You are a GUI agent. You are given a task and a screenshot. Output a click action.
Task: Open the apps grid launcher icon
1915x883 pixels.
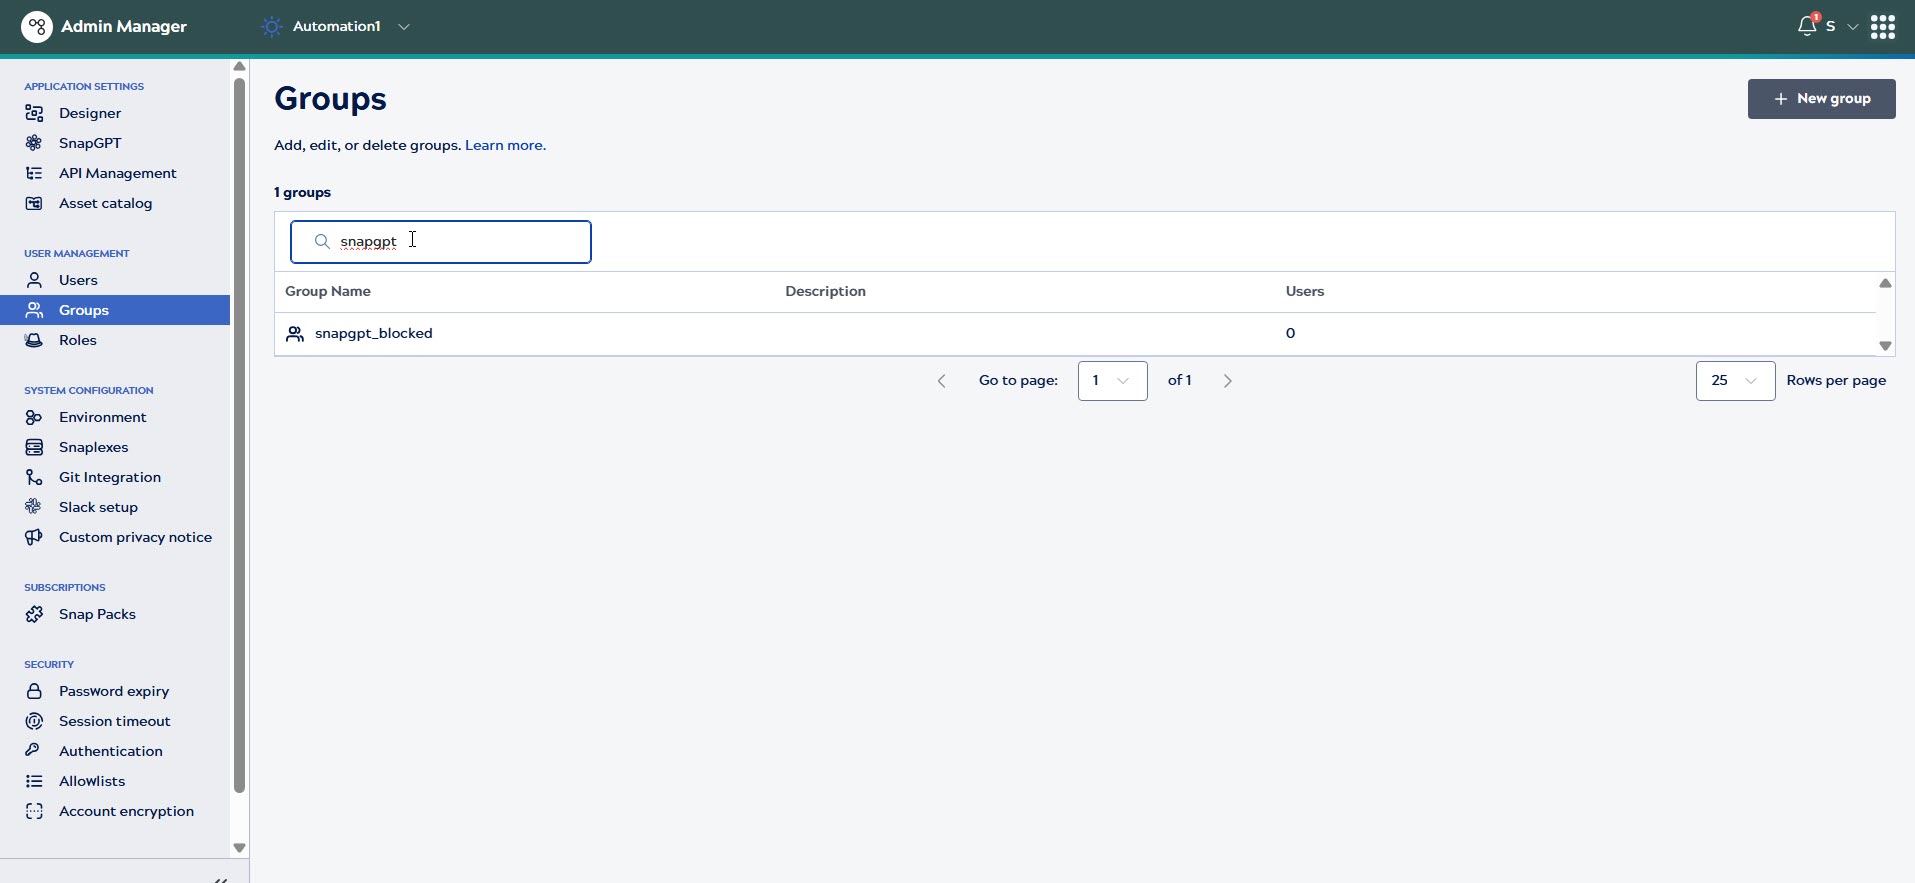tap(1883, 27)
